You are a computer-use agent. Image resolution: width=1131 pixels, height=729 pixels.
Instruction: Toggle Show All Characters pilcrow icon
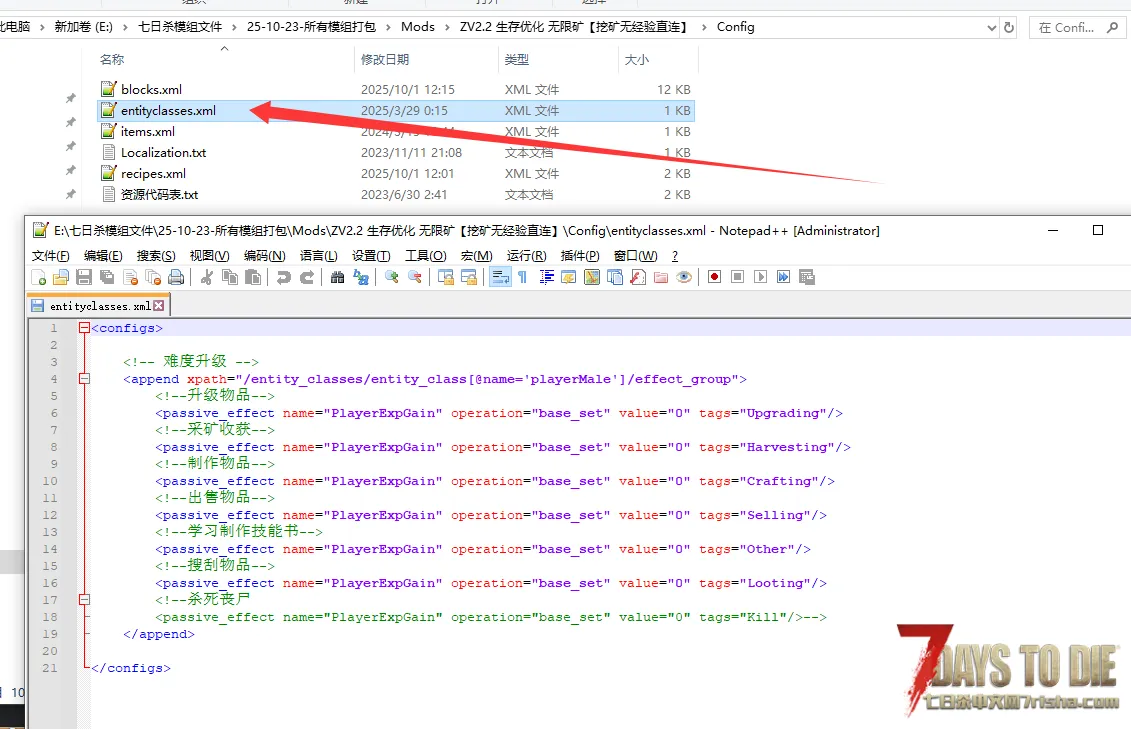(x=521, y=277)
